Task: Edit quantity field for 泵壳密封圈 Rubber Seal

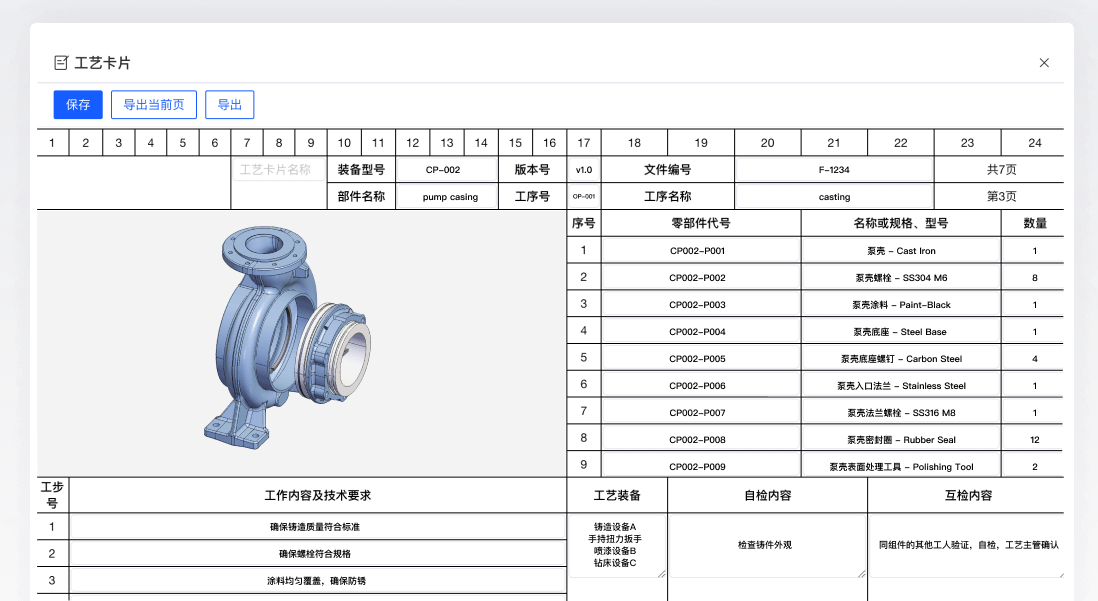Action: (x=1034, y=439)
